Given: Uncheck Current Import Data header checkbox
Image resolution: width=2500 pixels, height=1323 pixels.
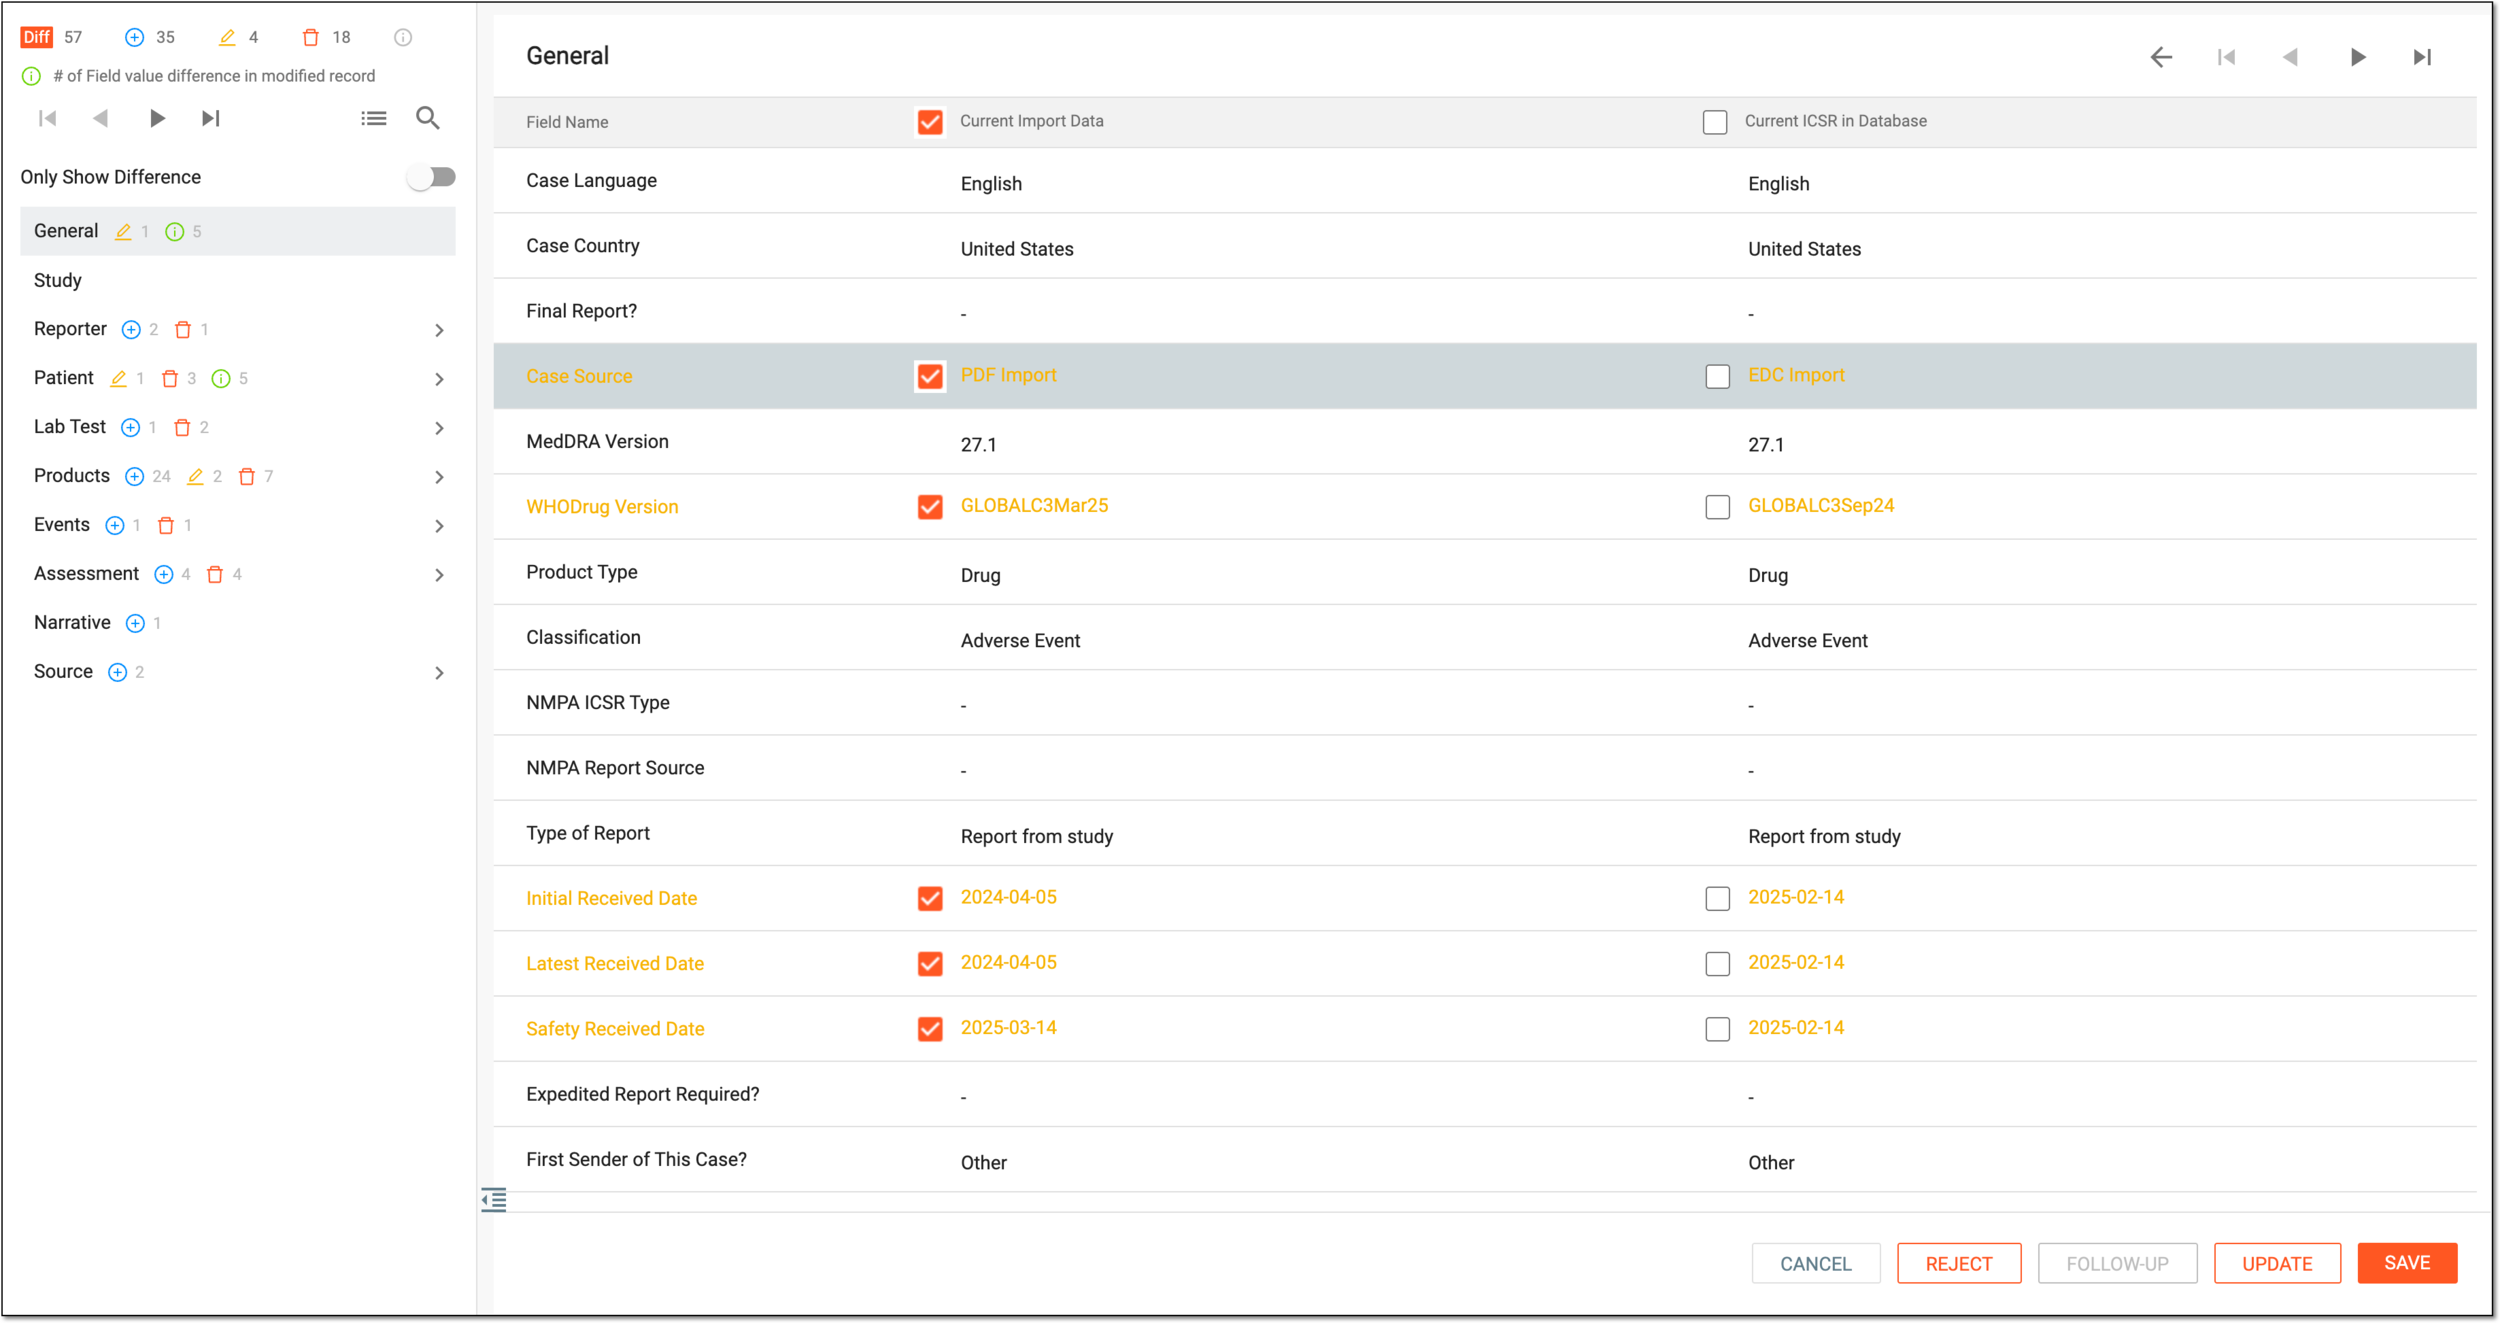Looking at the screenshot, I should coord(930,122).
